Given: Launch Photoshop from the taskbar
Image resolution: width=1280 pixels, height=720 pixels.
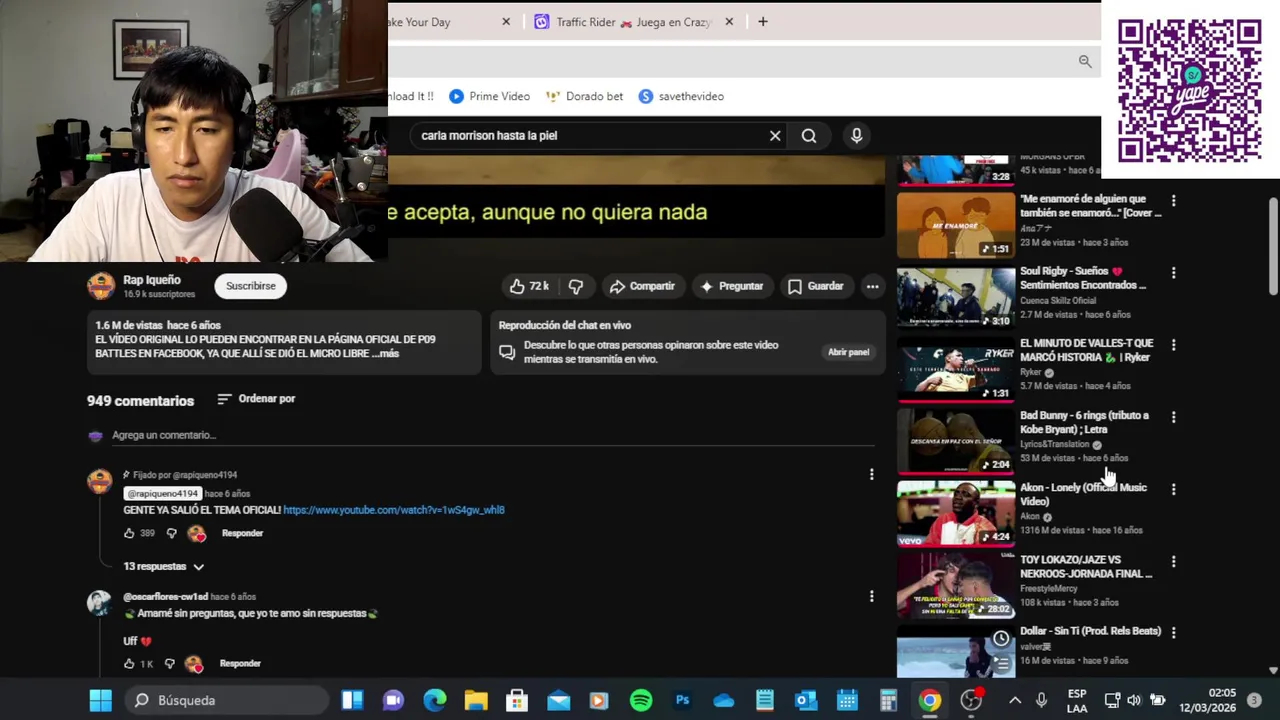Looking at the screenshot, I should pos(683,701).
